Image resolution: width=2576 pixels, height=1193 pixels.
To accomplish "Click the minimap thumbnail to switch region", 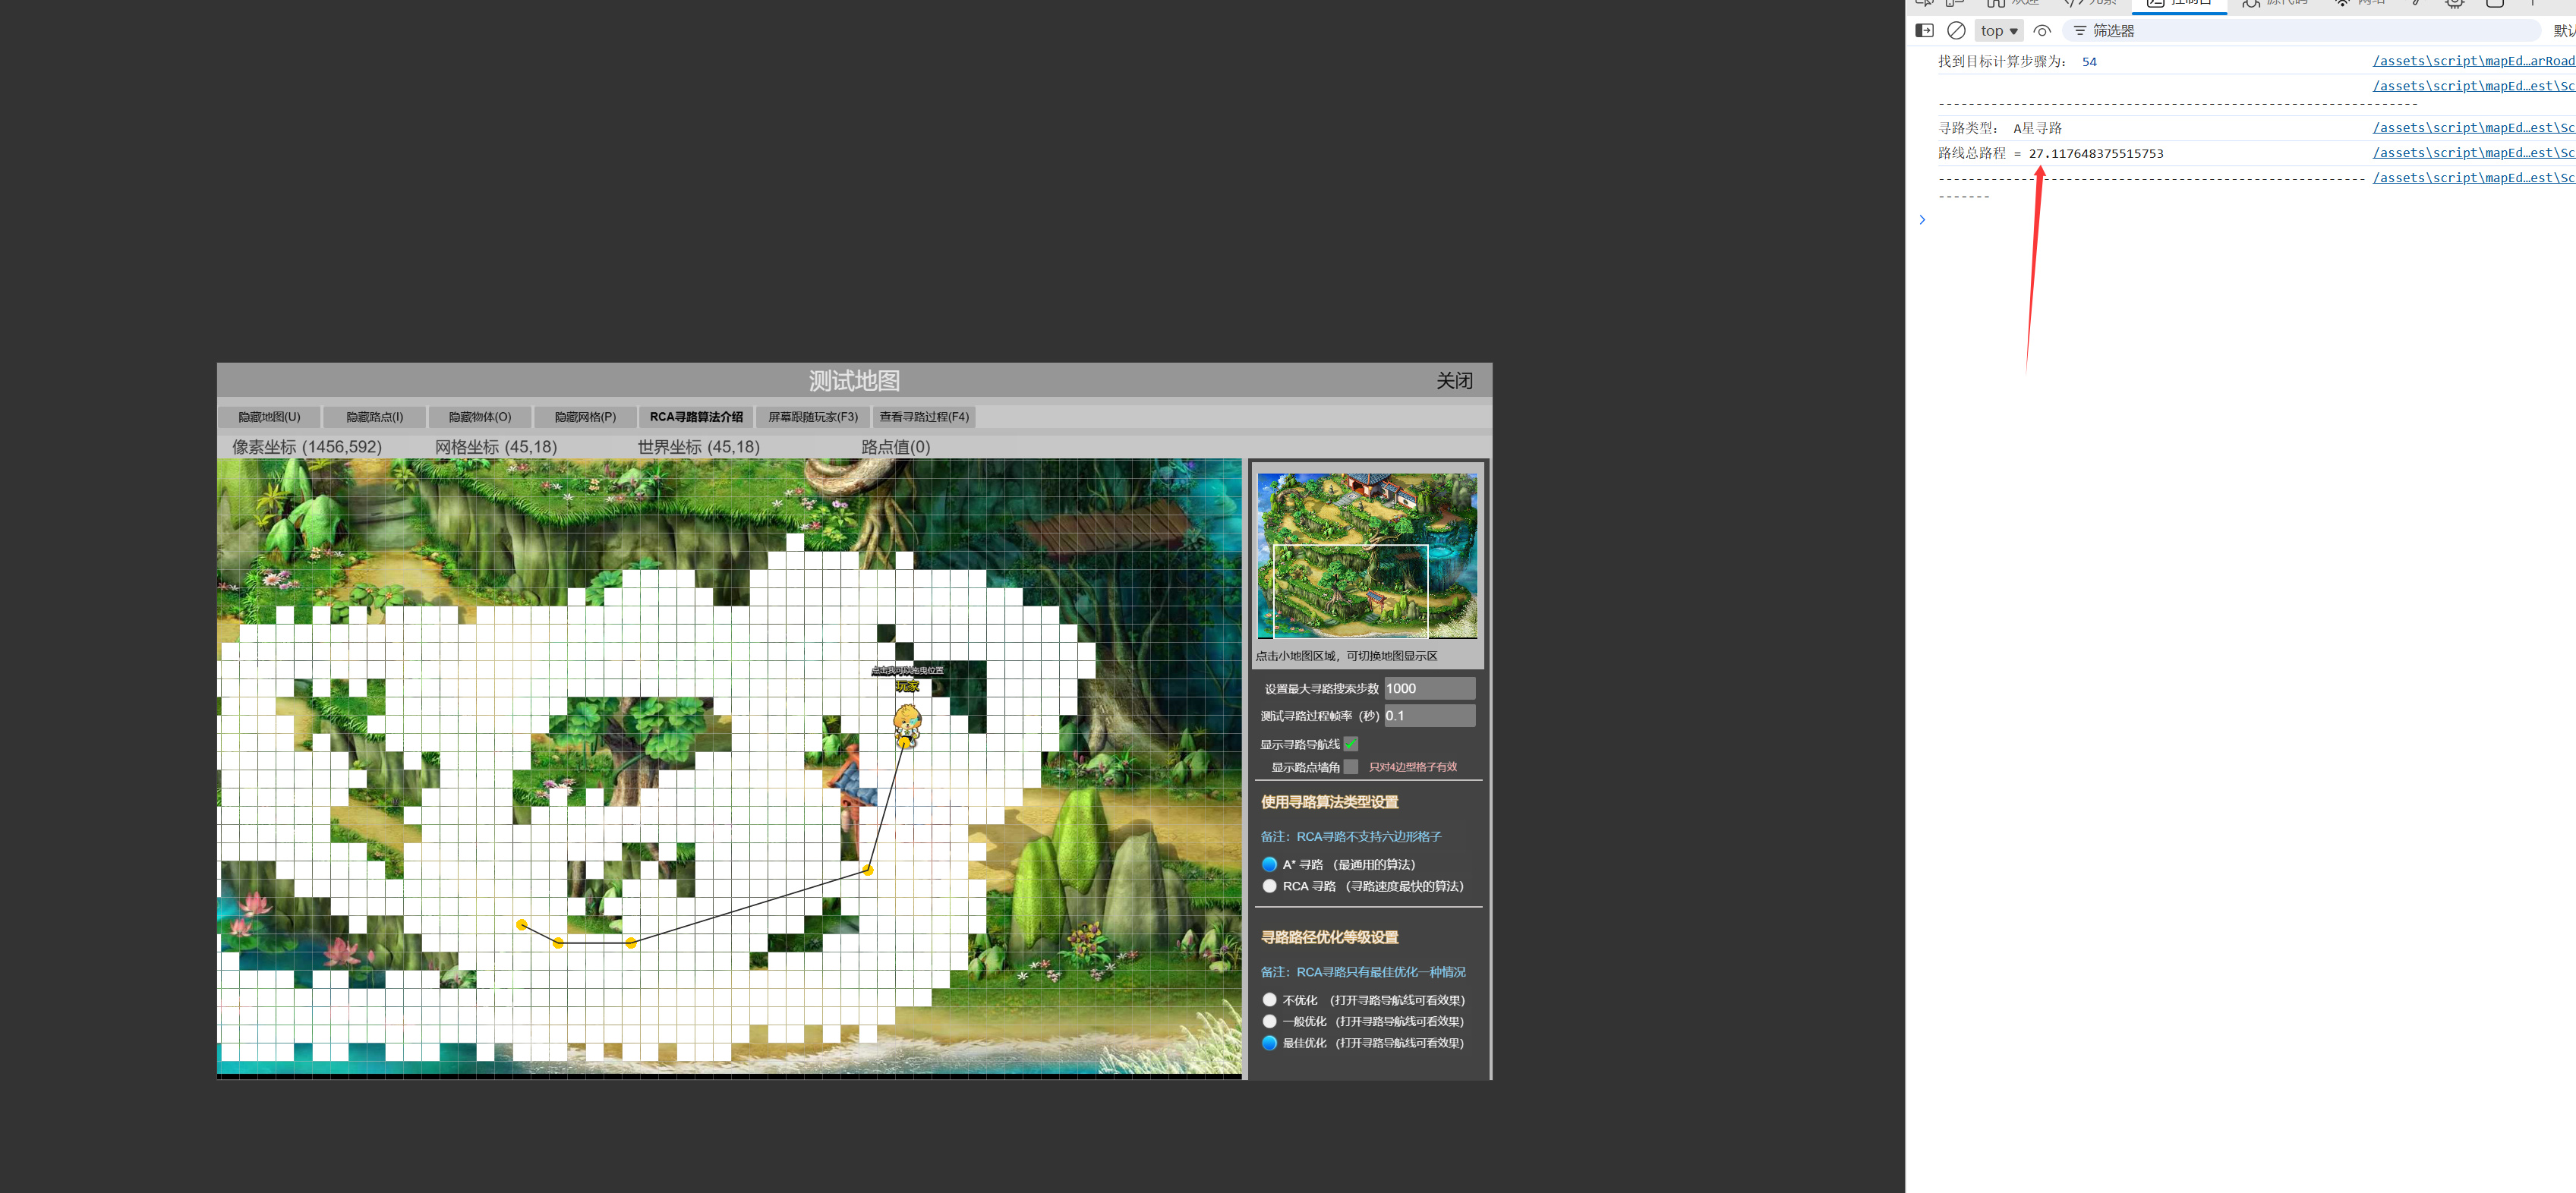I will tap(1366, 556).
